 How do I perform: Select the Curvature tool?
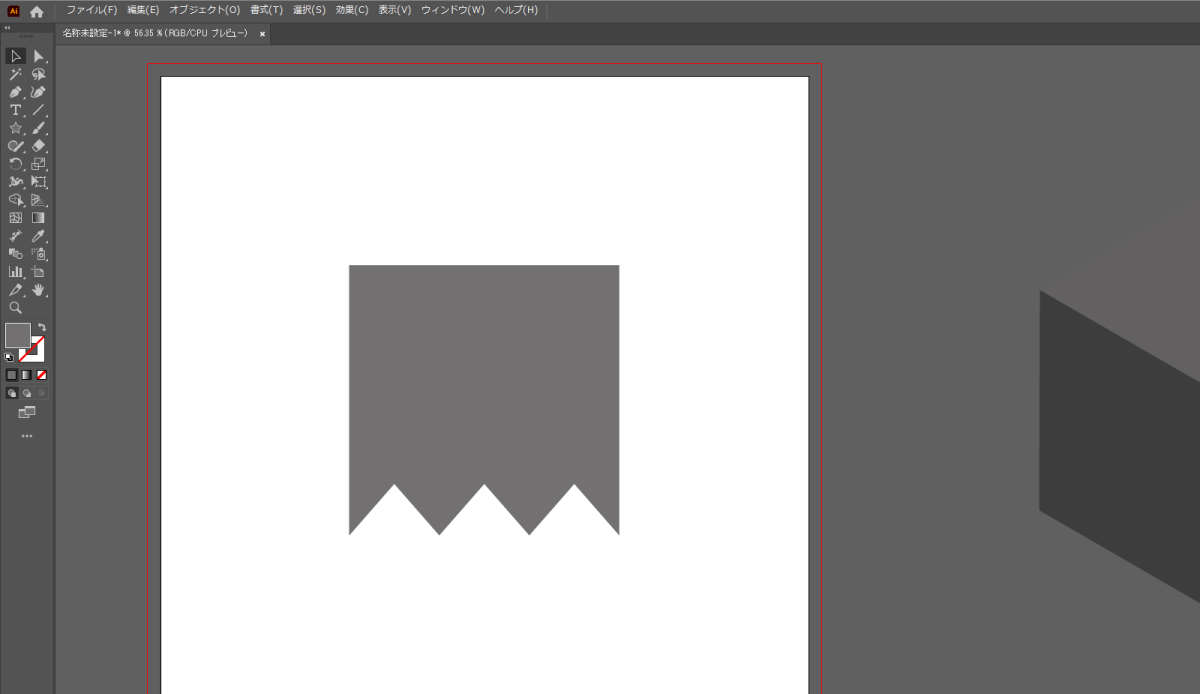(x=39, y=92)
